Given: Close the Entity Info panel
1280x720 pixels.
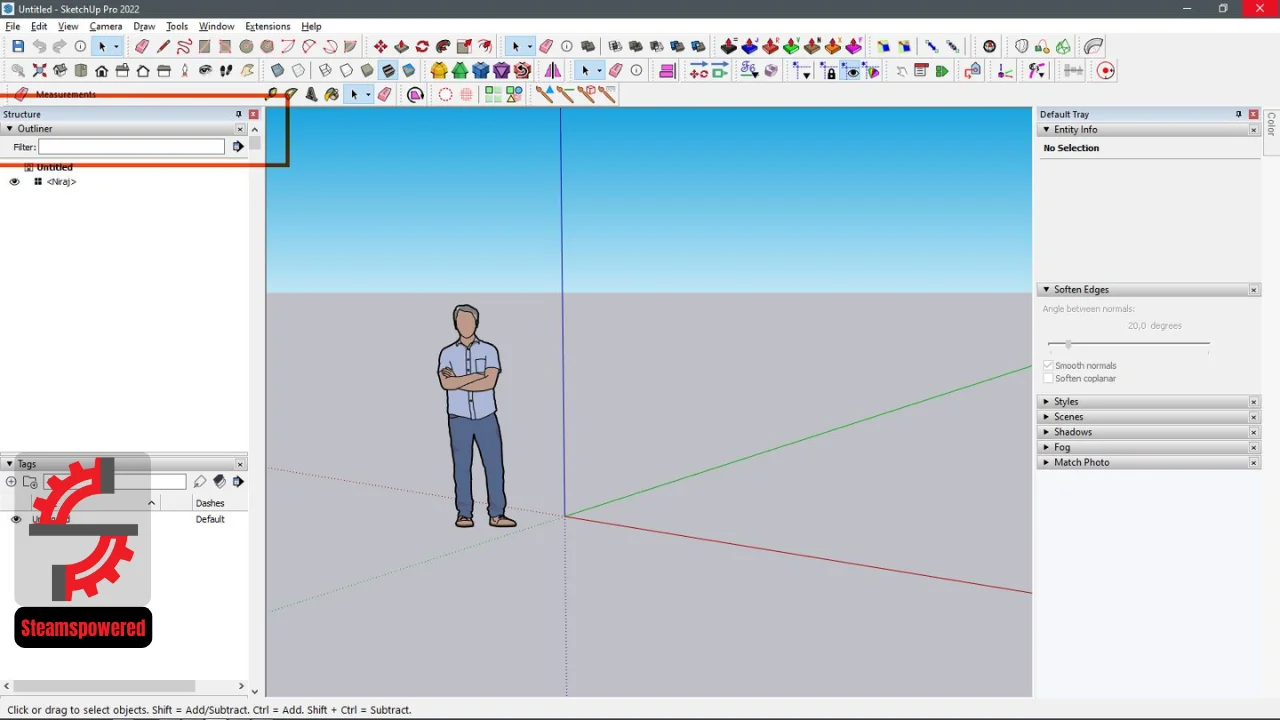Looking at the screenshot, I should [1253, 130].
